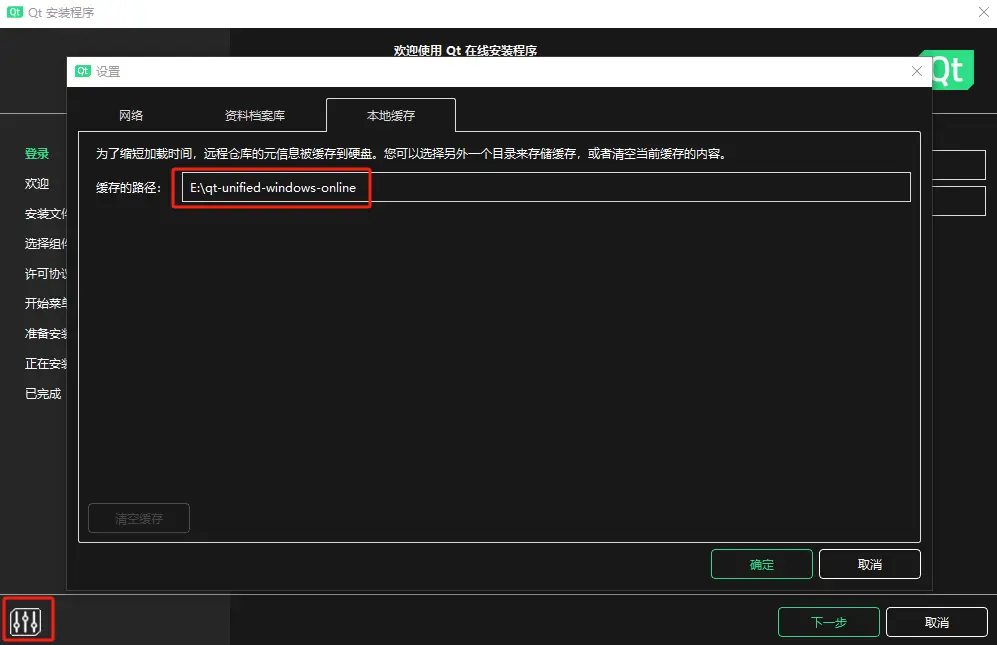Image resolution: width=997 pixels, height=645 pixels.
Task: Select the 本地缓存 tab
Action: click(391, 114)
